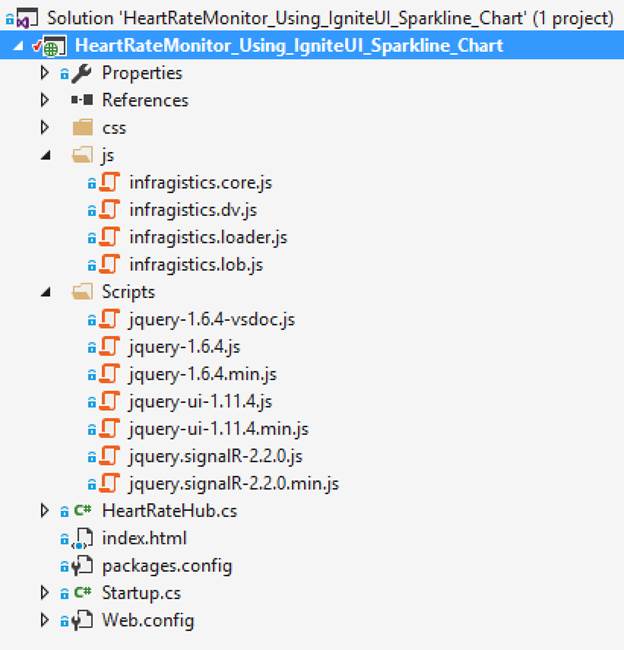Select the References label
The image size is (624, 650).
[145, 100]
